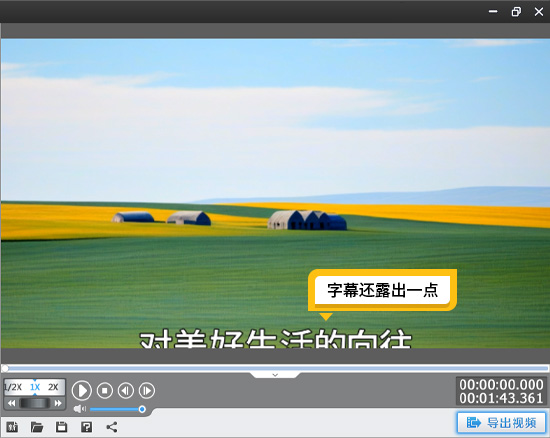Share the video using the share icon
This screenshot has width=550, height=438.
tap(112, 427)
